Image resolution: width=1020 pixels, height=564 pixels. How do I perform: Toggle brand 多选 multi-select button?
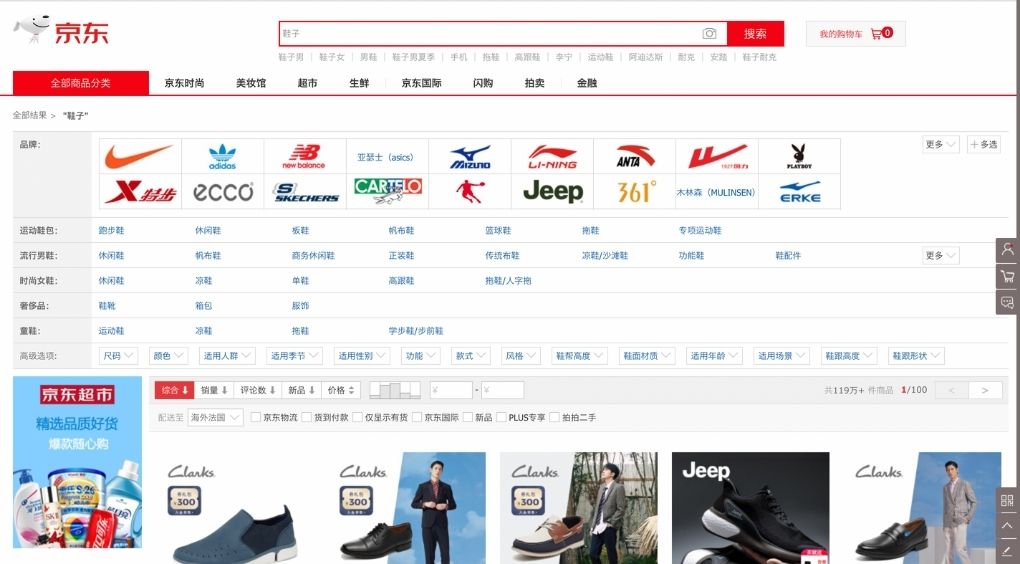984,144
